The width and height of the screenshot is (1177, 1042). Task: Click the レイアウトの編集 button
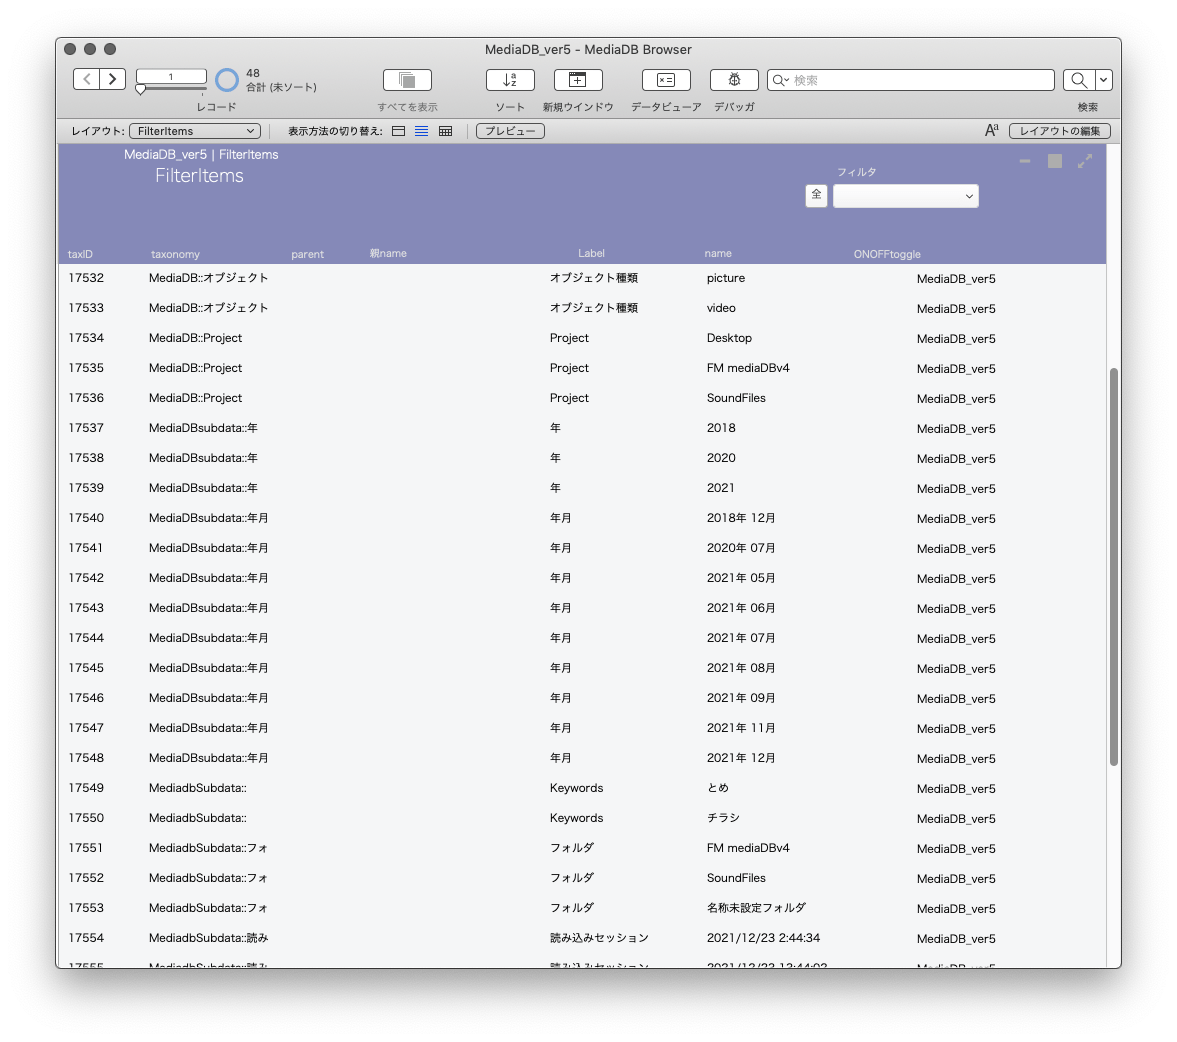pyautogui.click(x=1059, y=131)
